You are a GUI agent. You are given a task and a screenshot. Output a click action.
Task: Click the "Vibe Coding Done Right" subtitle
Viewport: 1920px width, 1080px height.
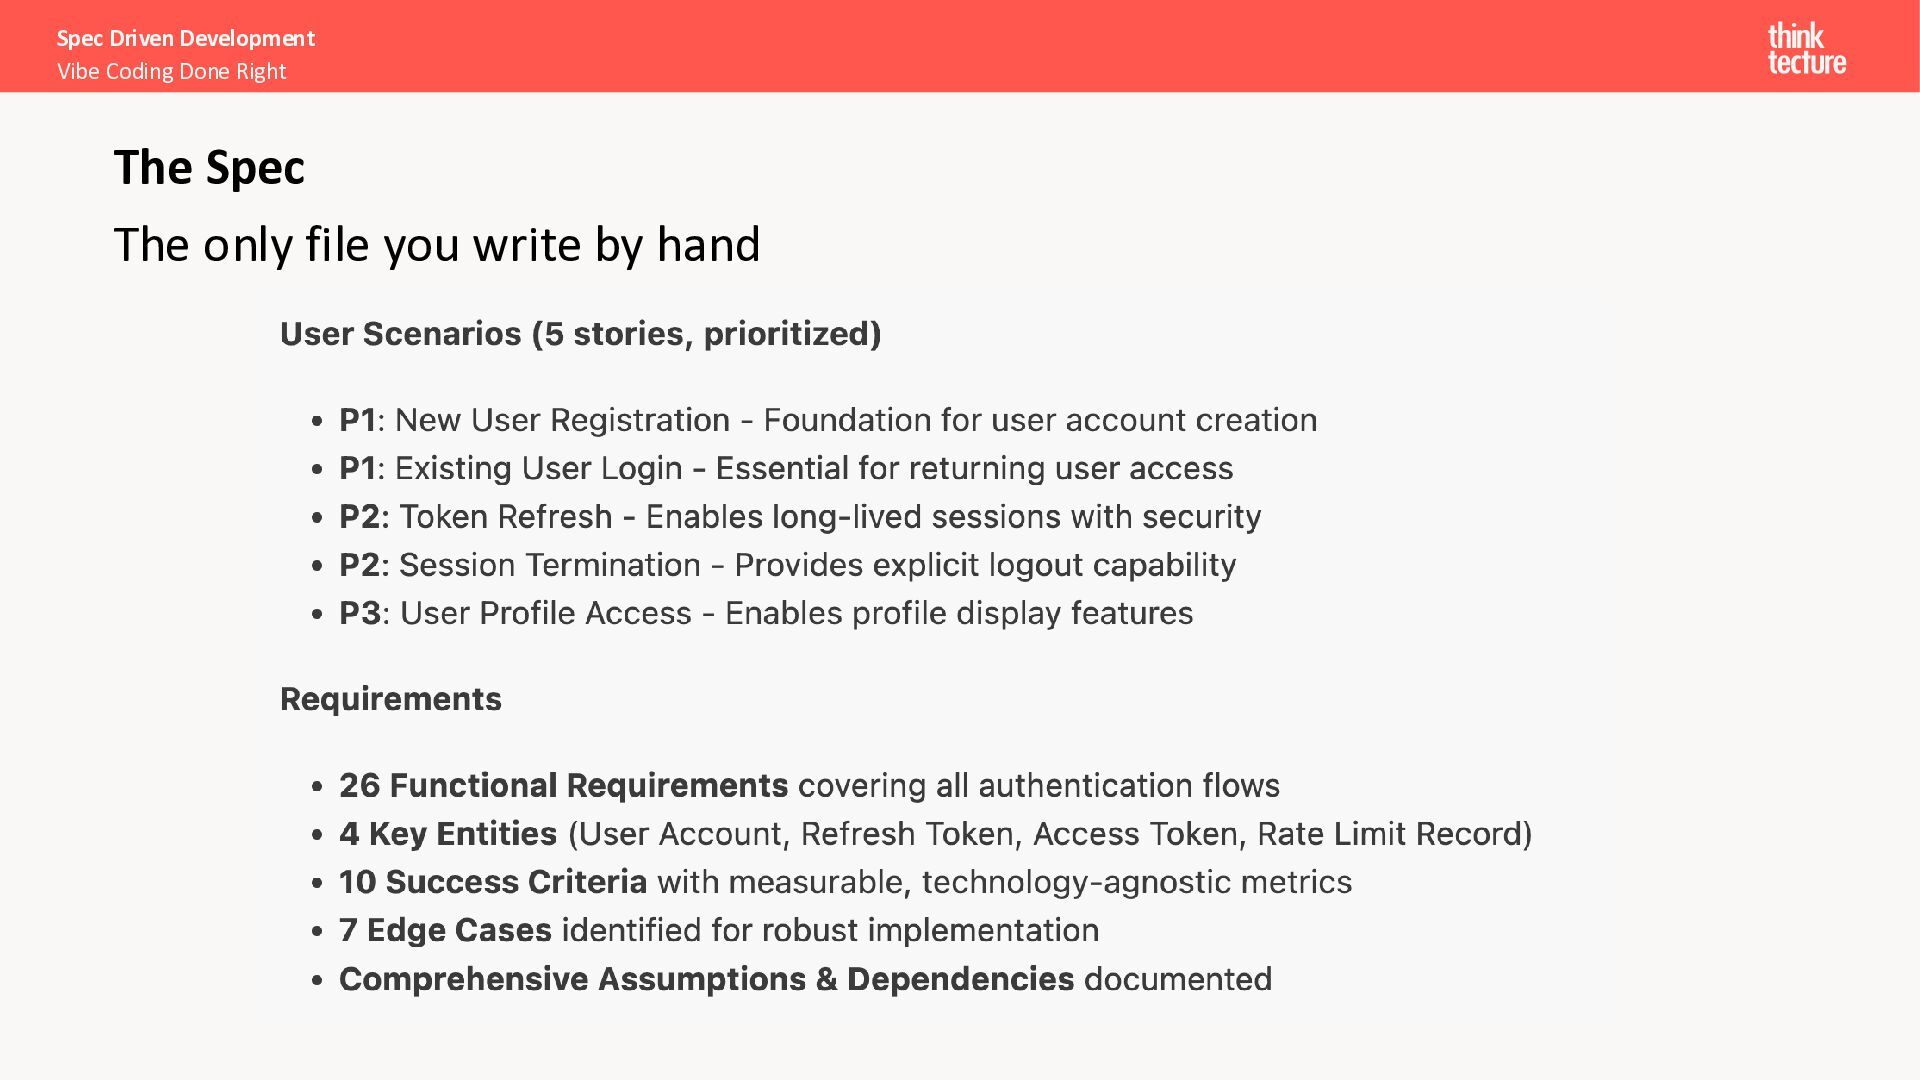pos(171,71)
